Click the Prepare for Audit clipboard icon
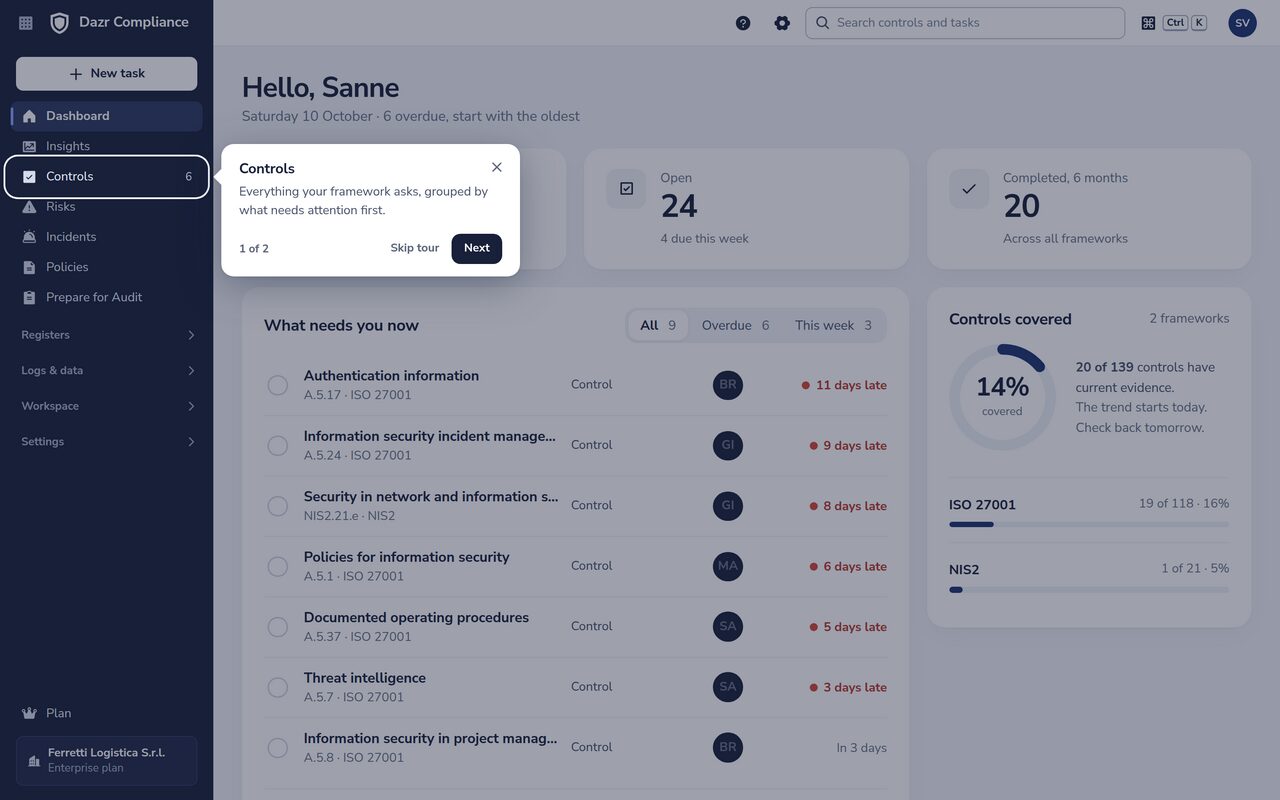This screenshot has width=1280, height=800. pos(29,297)
